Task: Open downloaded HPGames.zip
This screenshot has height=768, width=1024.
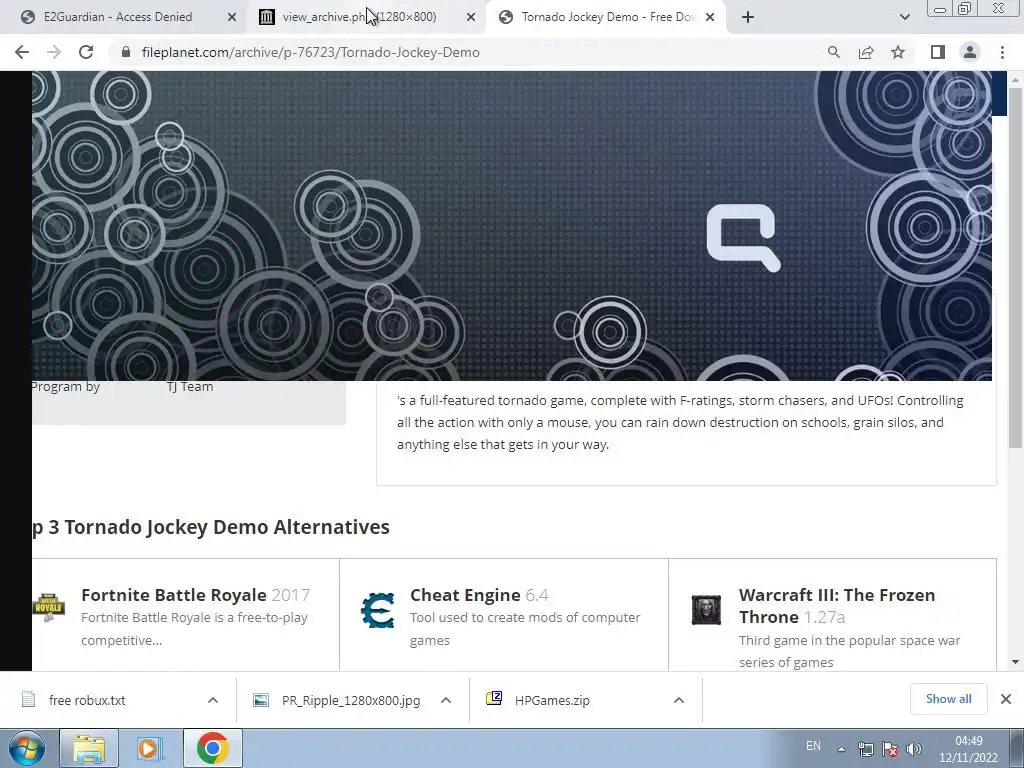Action: point(552,700)
